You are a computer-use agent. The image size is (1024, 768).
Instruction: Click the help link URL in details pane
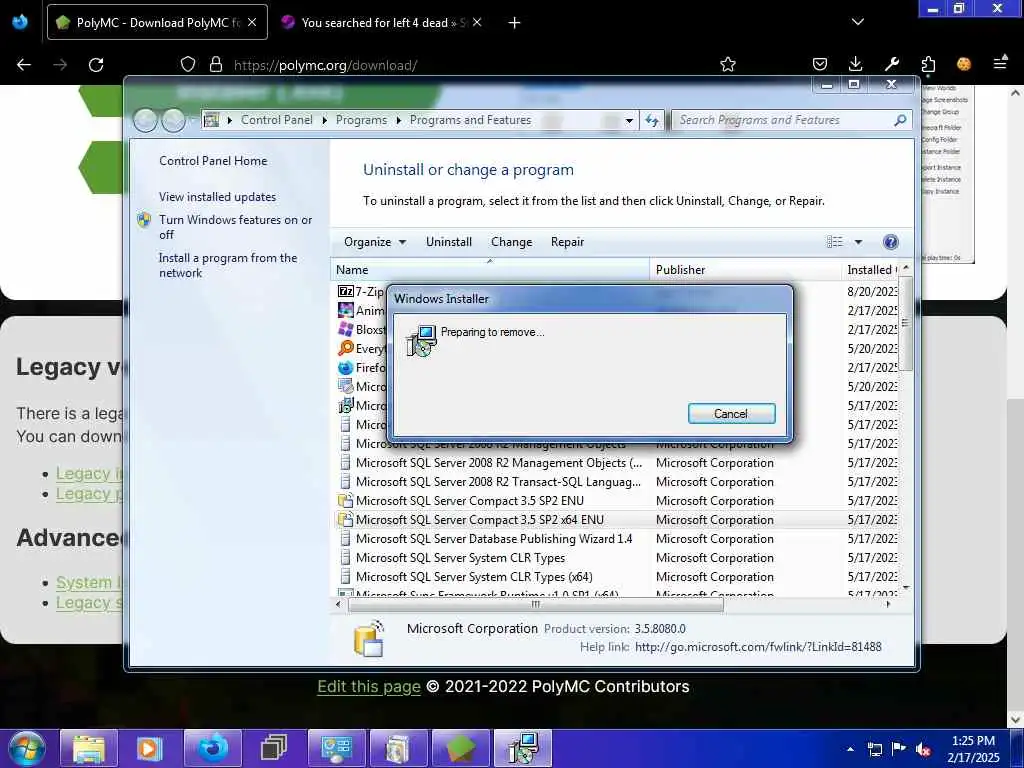tap(758, 647)
